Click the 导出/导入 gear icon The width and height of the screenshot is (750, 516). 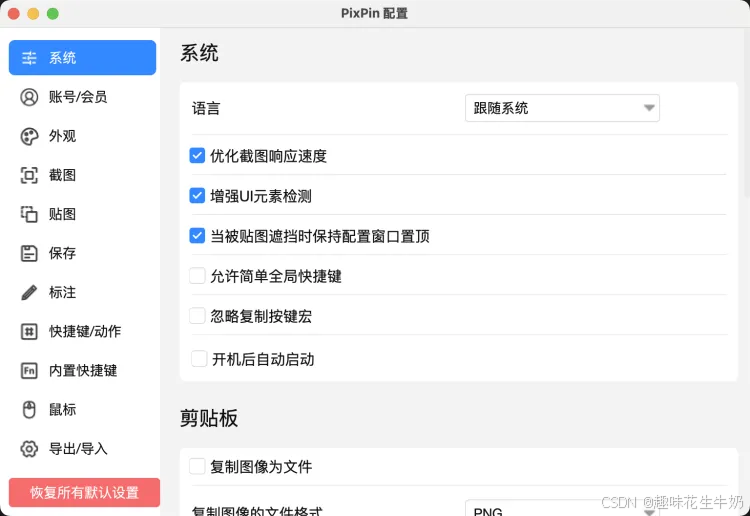coord(29,449)
